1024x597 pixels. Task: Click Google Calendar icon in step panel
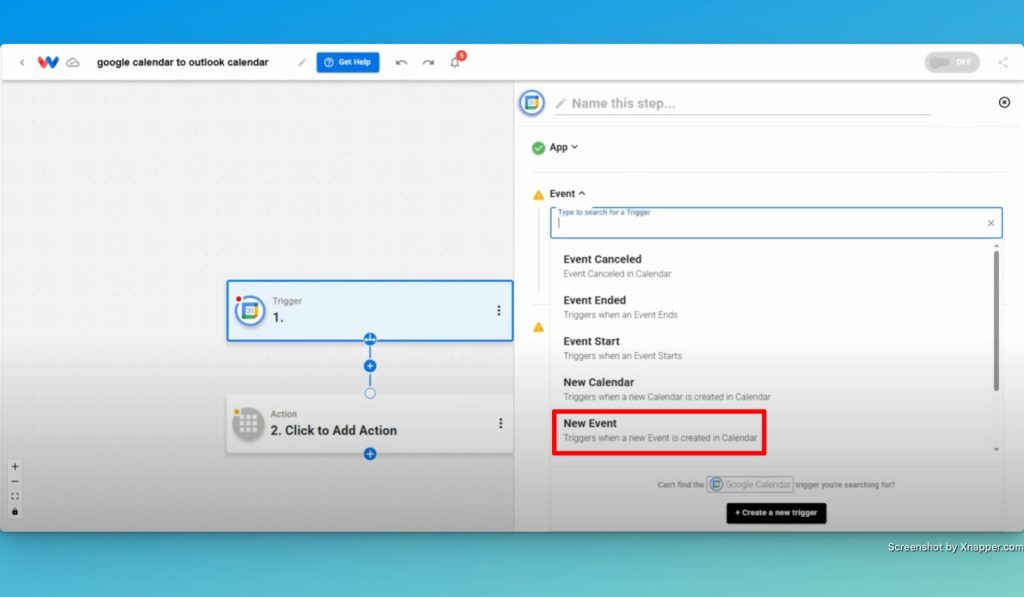tap(532, 103)
